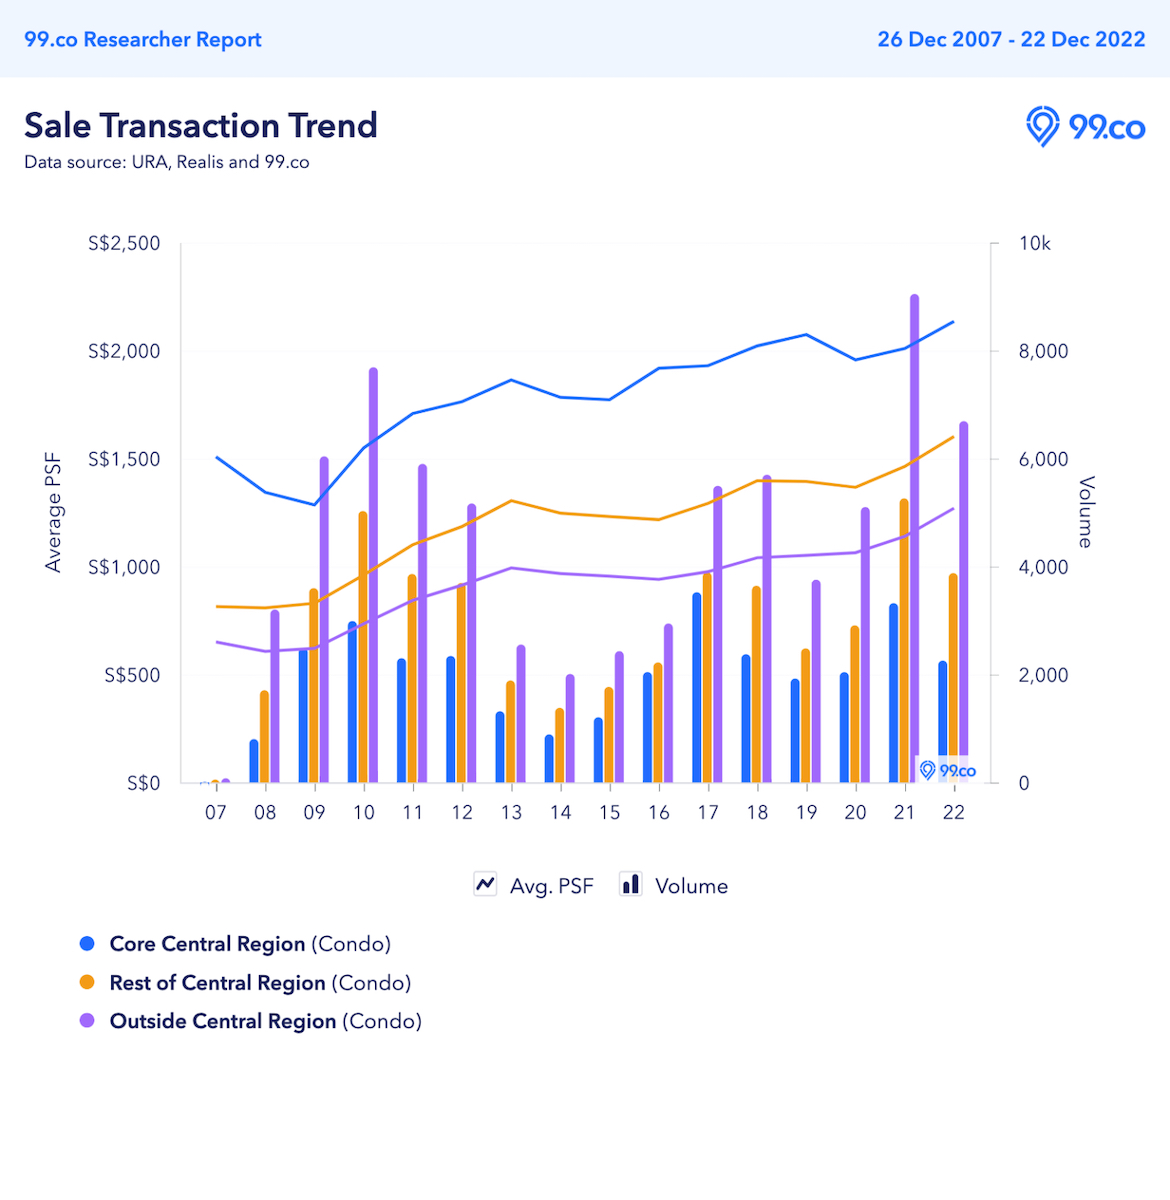Click the Avg. PSF line chart icon

pos(485,885)
